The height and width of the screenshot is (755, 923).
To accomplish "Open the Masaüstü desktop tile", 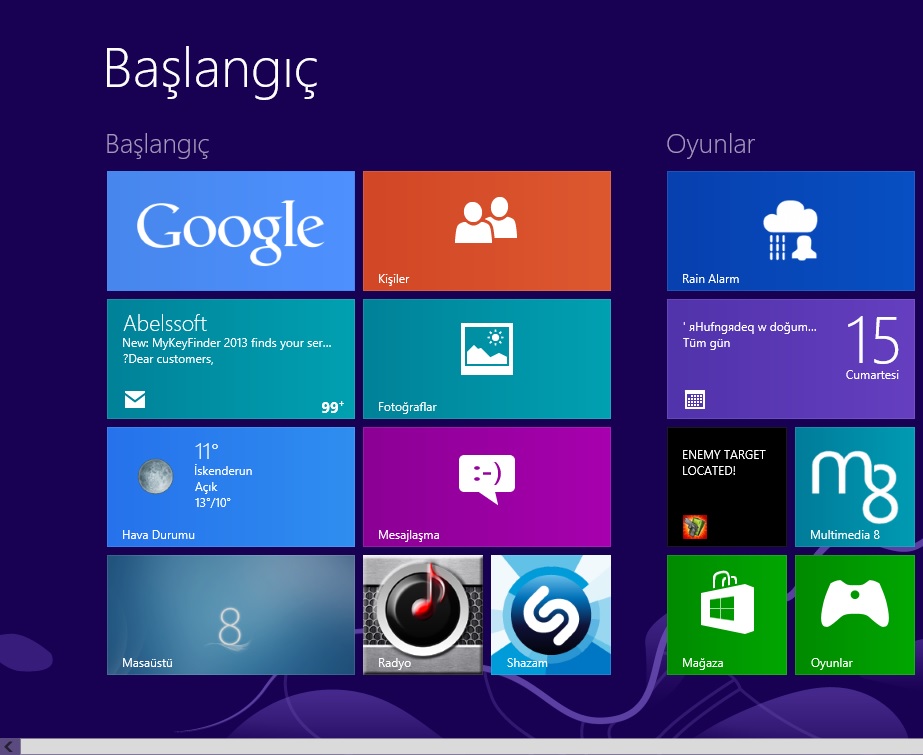I will 231,615.
